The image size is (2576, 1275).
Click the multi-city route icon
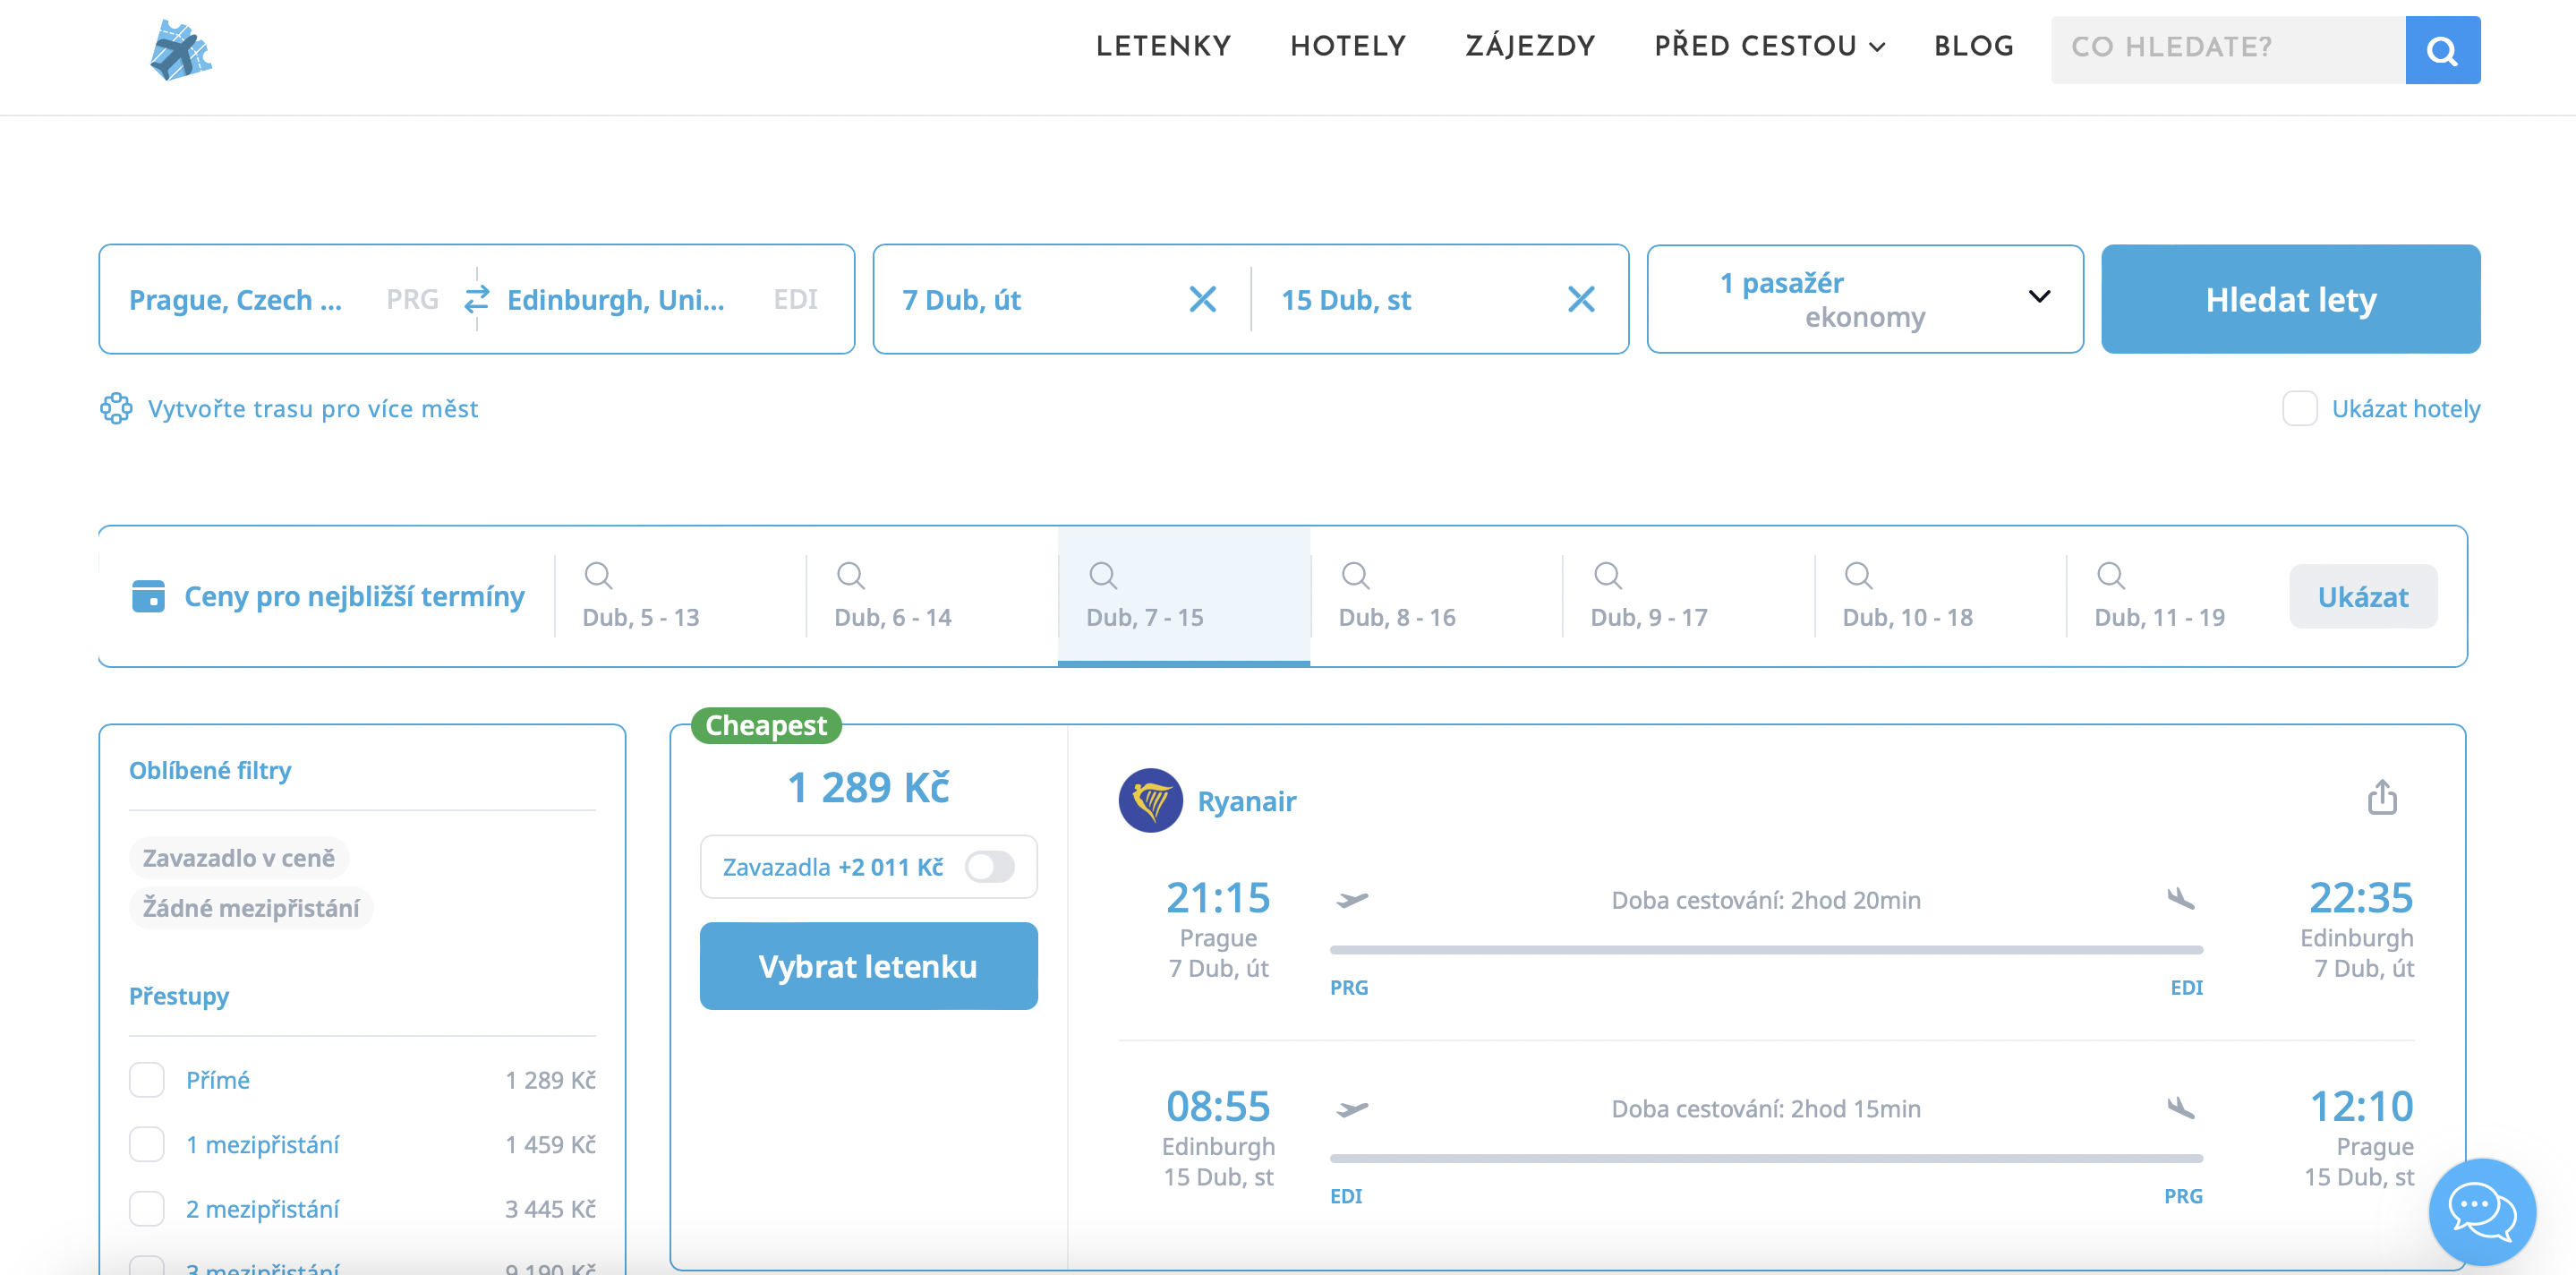116,408
